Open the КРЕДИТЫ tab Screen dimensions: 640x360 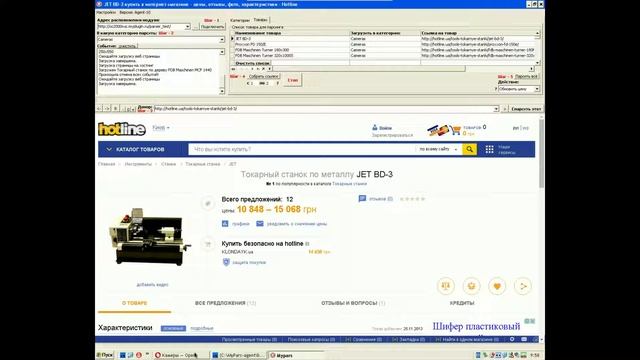[462, 303]
